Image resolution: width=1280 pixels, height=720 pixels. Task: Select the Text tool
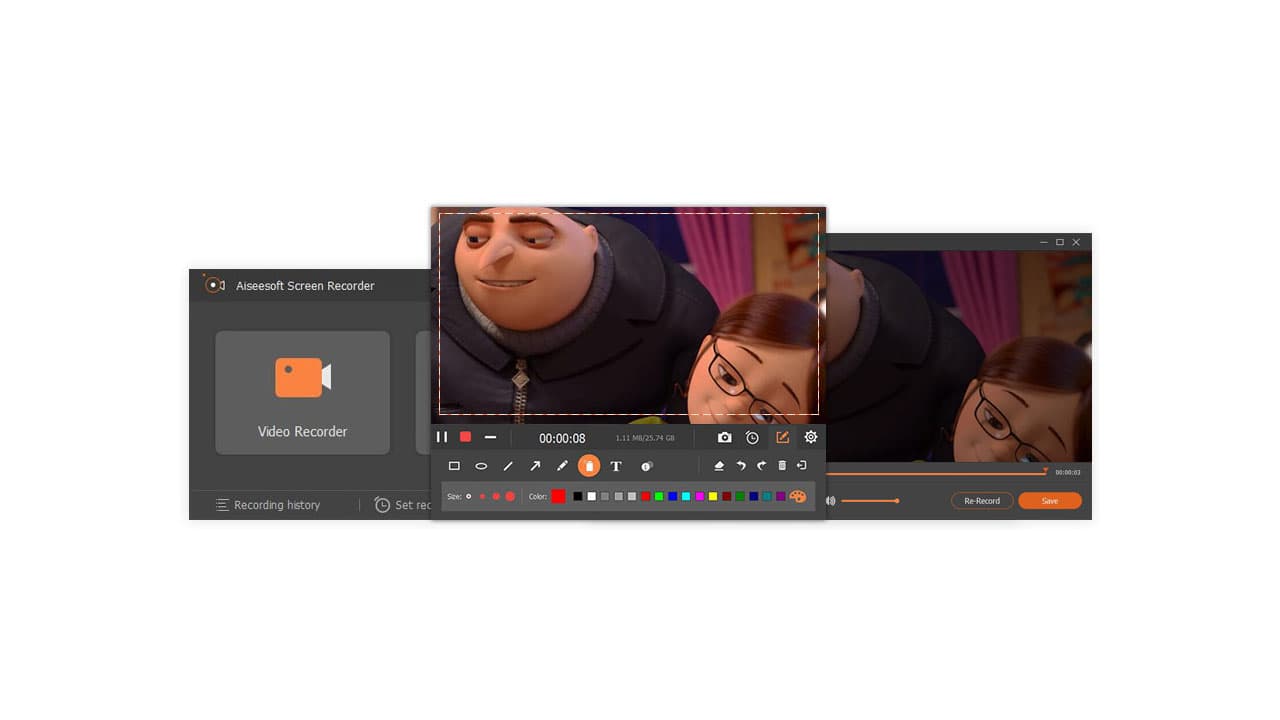click(x=615, y=465)
